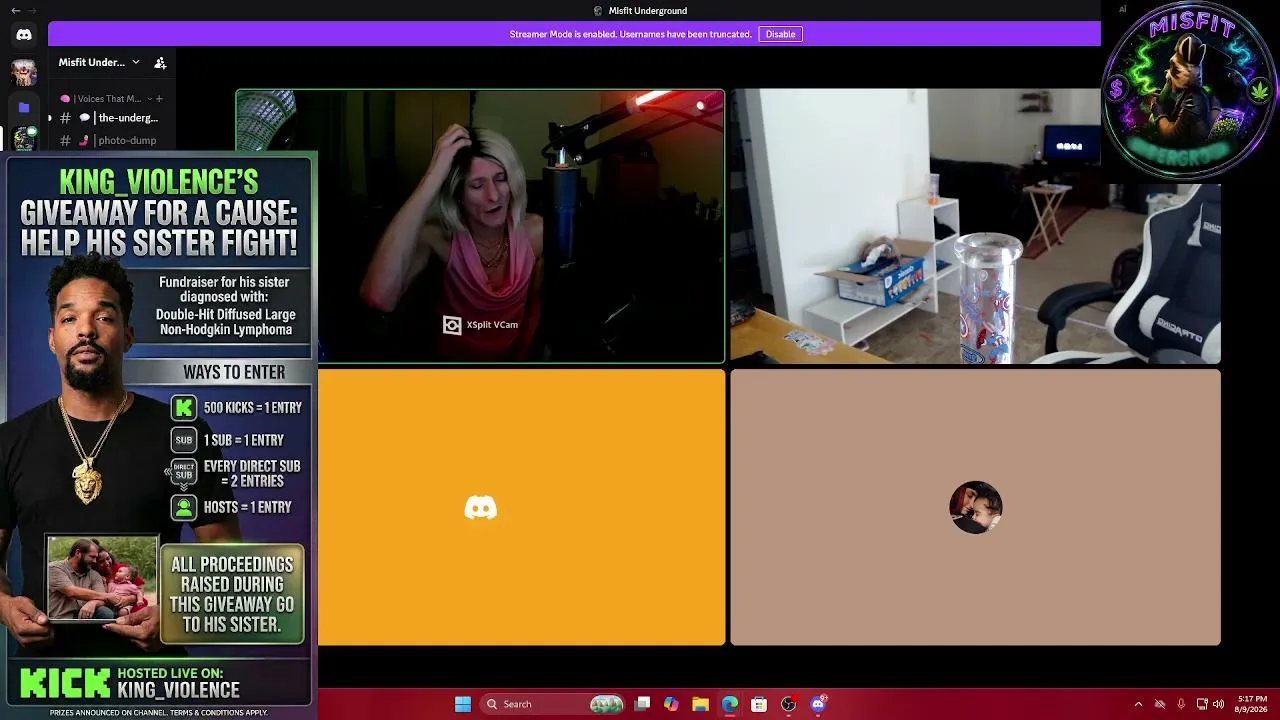Screen dimensions: 1280x720
Task: Click the Misfit Underground circular logo overlay
Action: click(x=1188, y=90)
